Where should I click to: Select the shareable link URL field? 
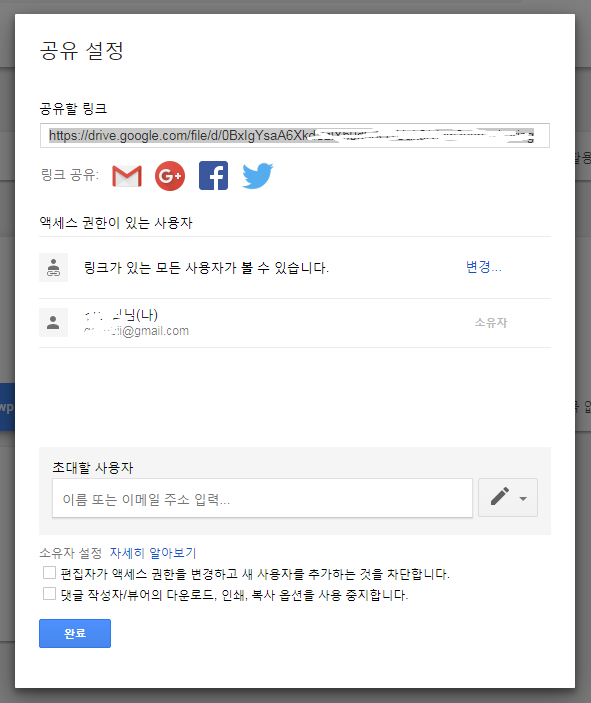tap(295, 135)
